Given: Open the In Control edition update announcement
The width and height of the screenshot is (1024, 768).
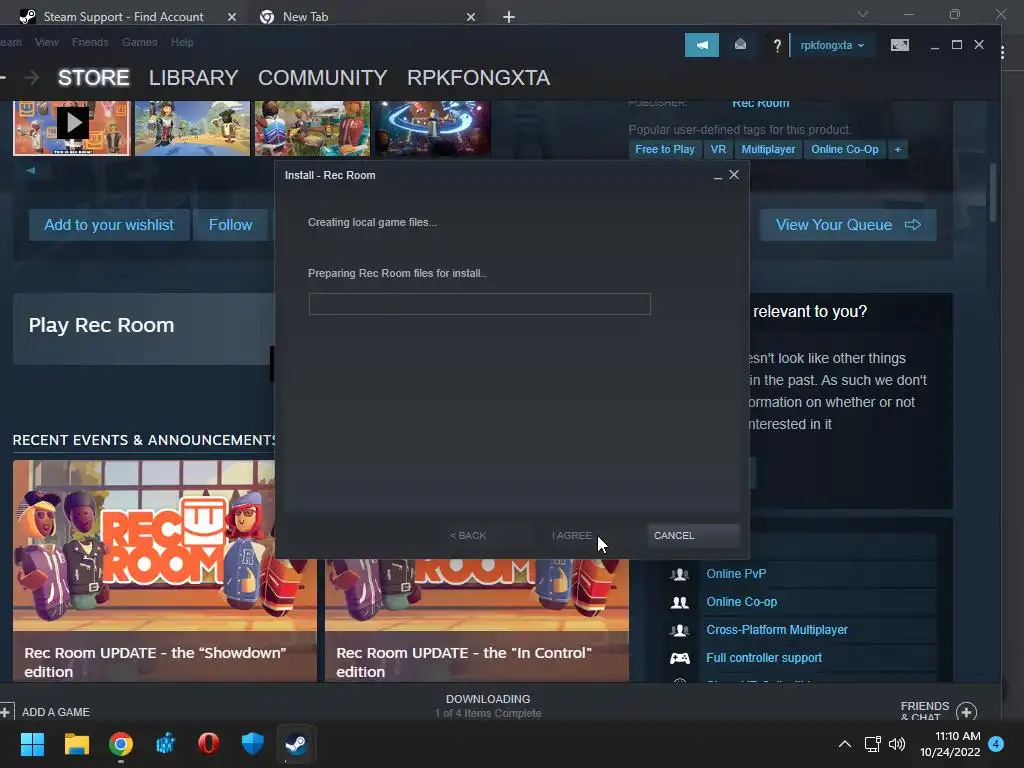Looking at the screenshot, I should point(477,620).
